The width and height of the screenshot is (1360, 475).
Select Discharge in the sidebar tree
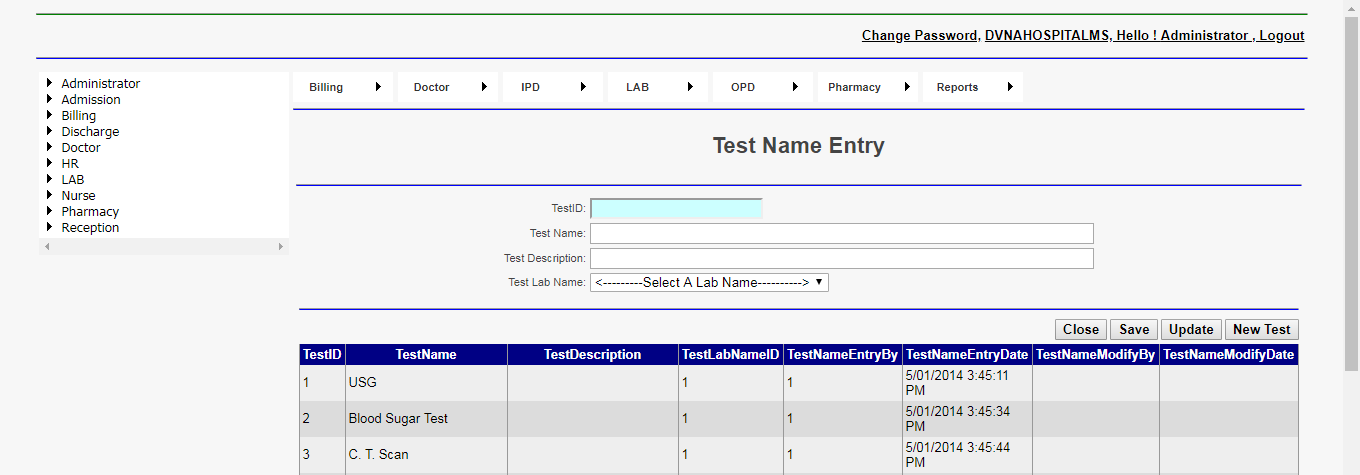(x=90, y=132)
